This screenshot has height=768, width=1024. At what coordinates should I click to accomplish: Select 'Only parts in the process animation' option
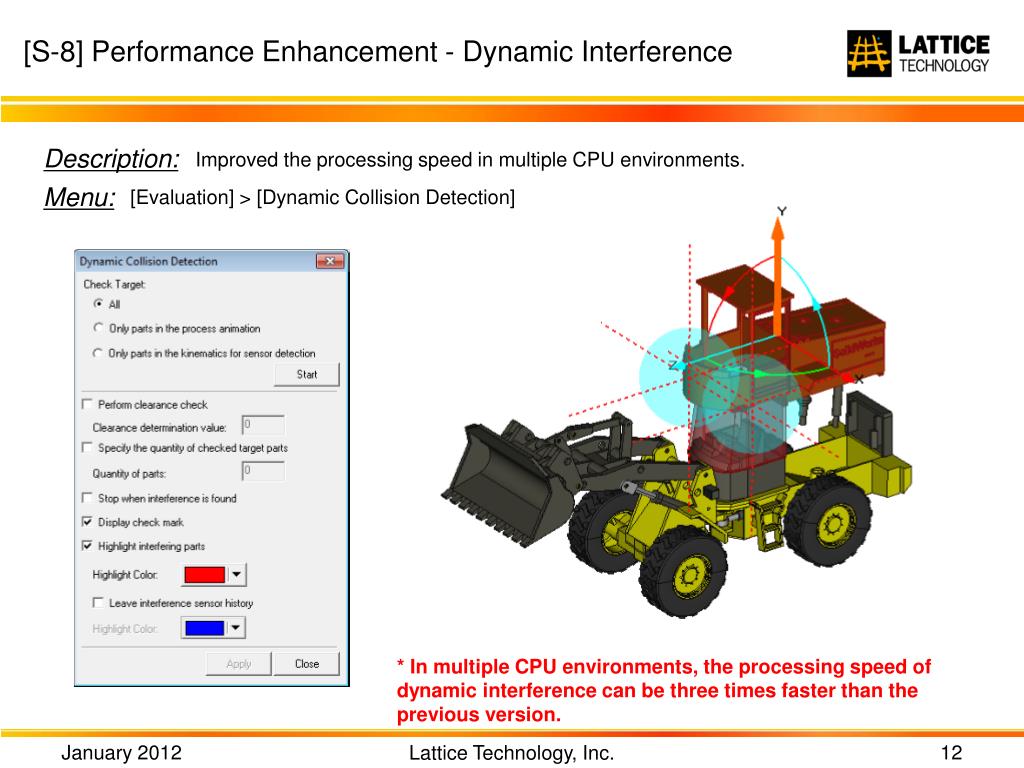99,328
